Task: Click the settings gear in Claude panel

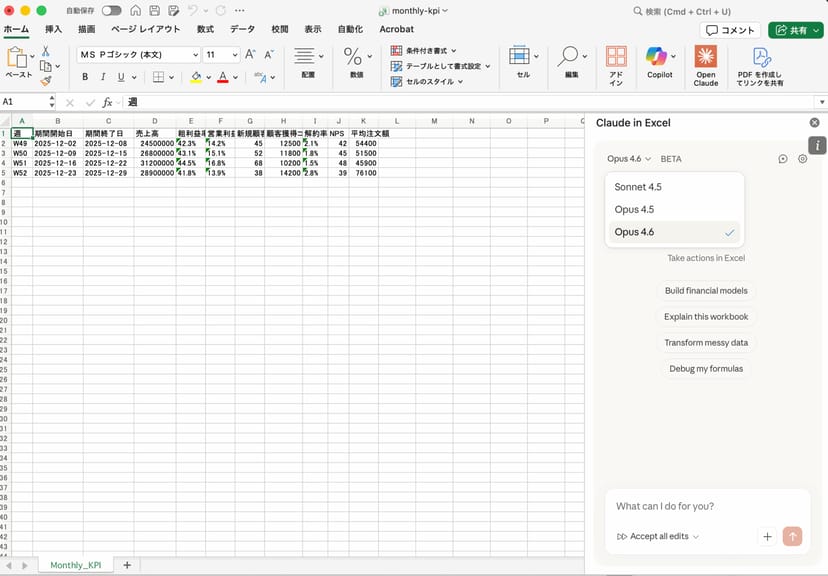Action: click(x=802, y=158)
